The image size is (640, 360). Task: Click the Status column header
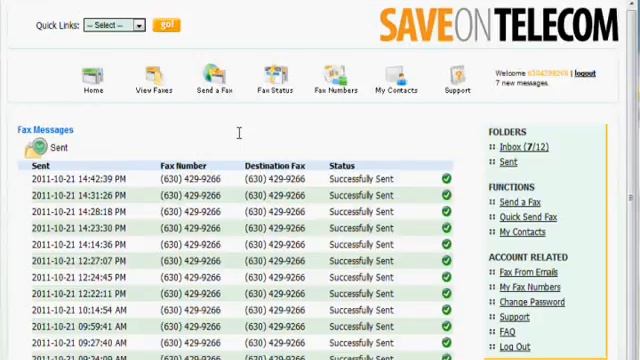(342, 166)
